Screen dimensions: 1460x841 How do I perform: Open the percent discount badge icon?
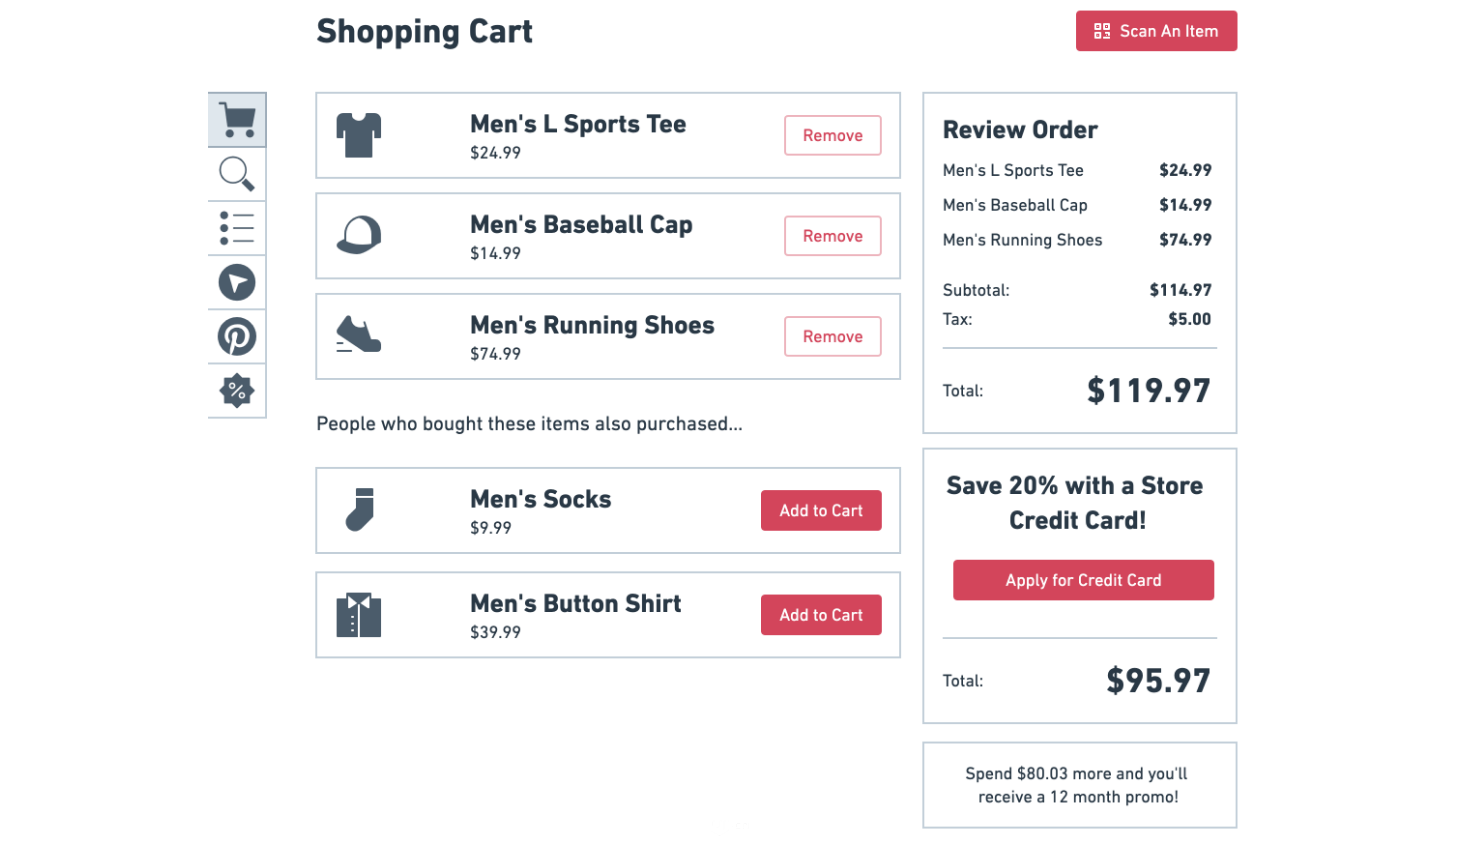(x=237, y=391)
